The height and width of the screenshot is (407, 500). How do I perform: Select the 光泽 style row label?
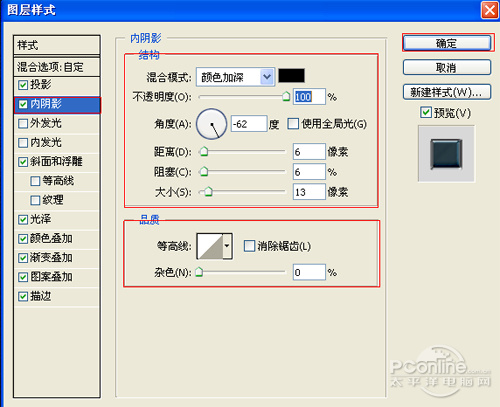point(41,219)
